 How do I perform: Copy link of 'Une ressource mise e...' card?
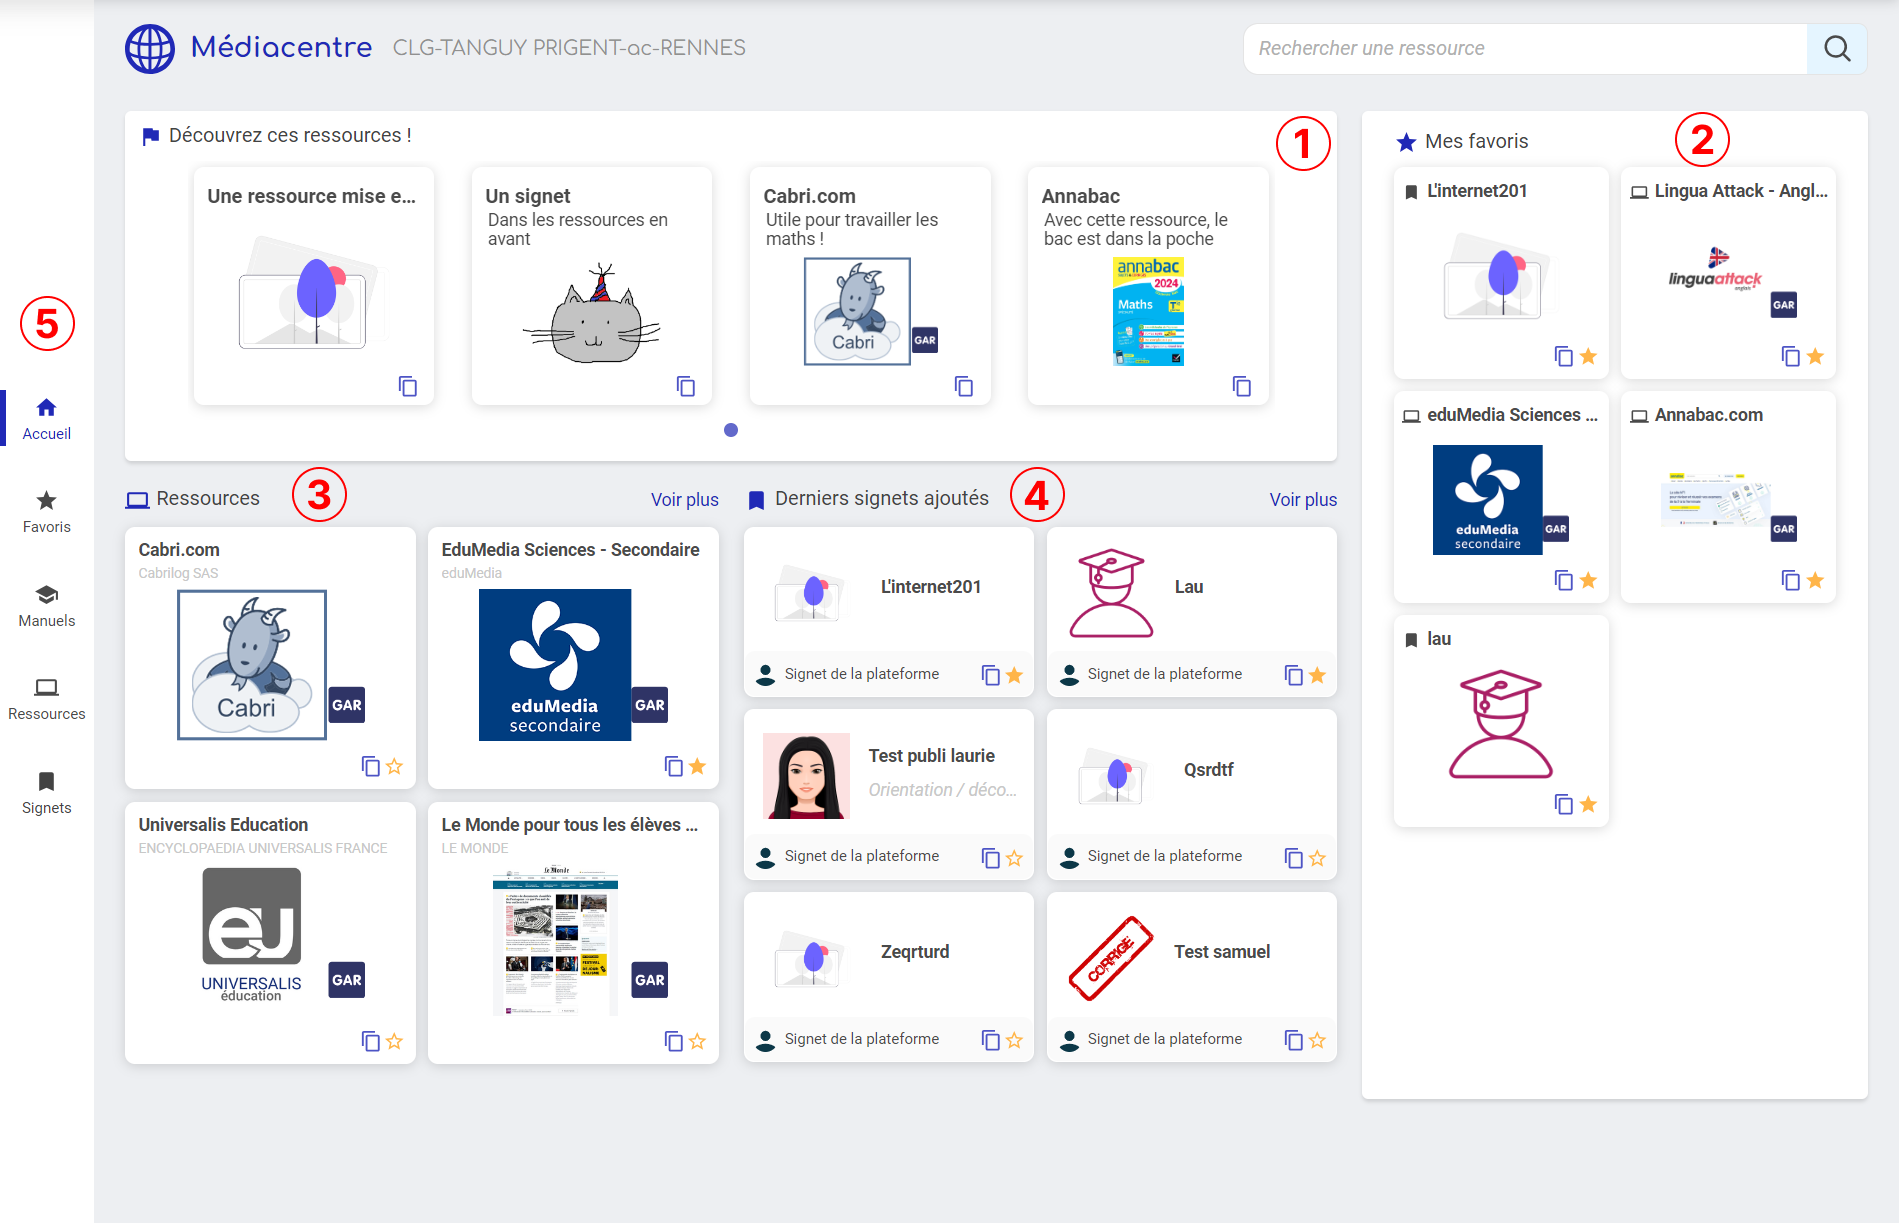point(408,386)
